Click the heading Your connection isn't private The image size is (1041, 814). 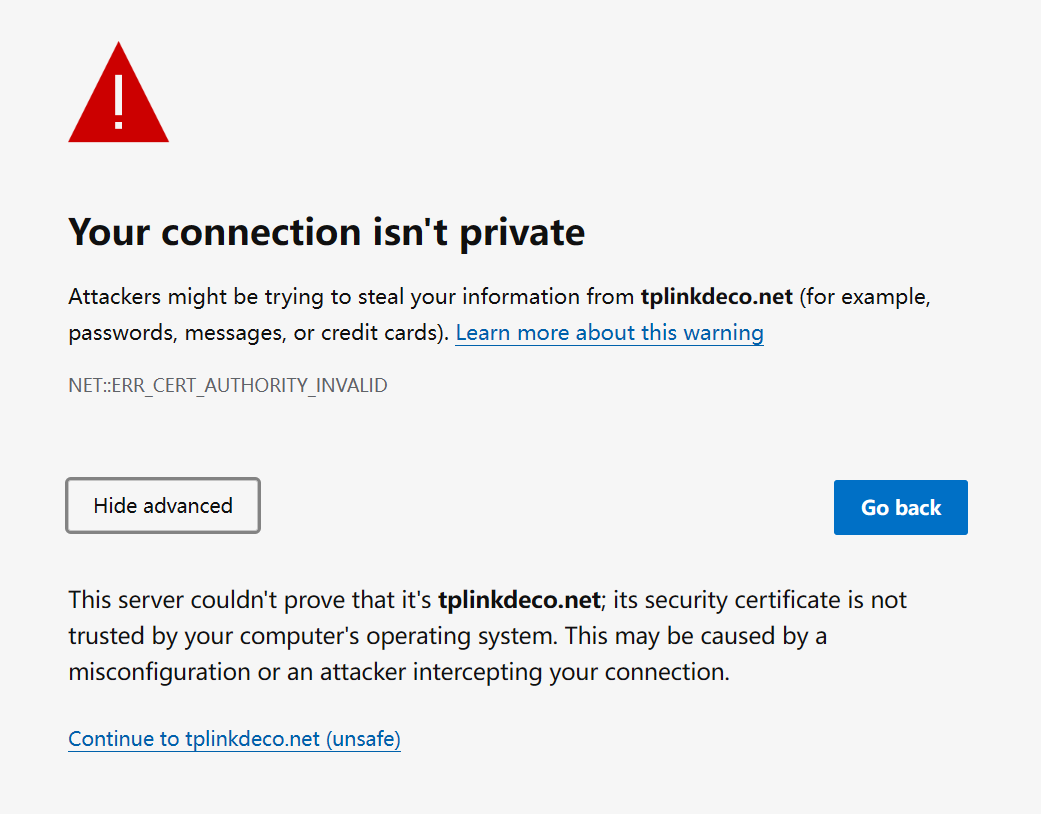point(326,231)
